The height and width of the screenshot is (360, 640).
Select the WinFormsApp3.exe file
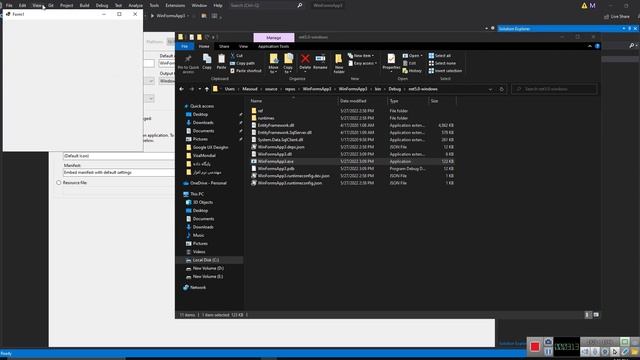pos(276,161)
